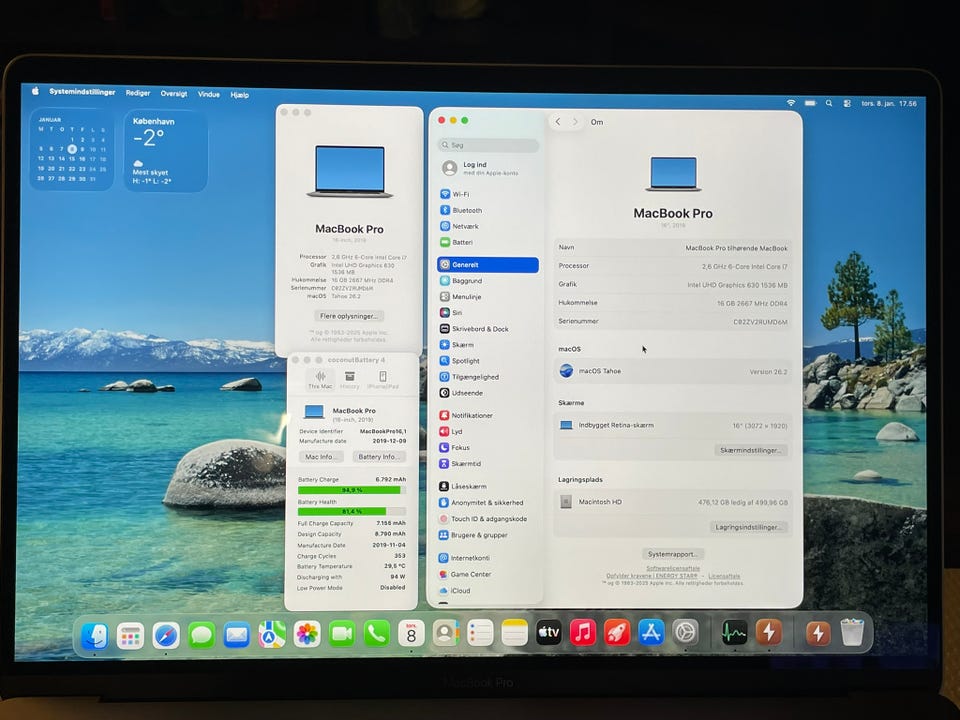
Task: Navigate back with the left chevron
Action: coord(558,122)
